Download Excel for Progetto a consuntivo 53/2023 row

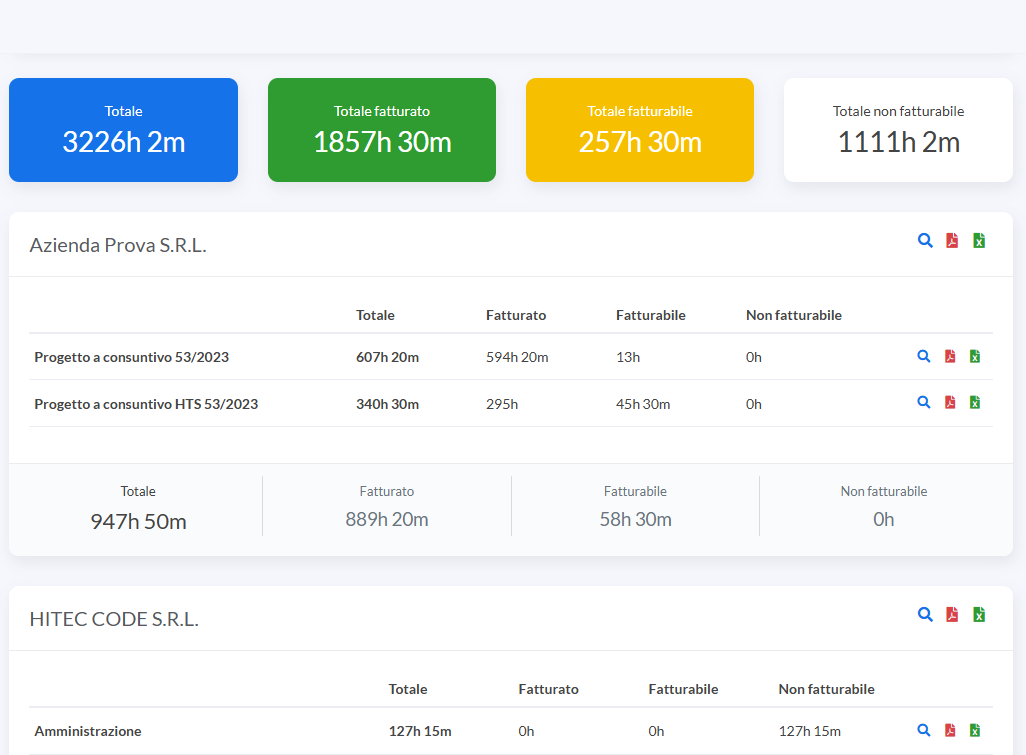[x=975, y=356]
